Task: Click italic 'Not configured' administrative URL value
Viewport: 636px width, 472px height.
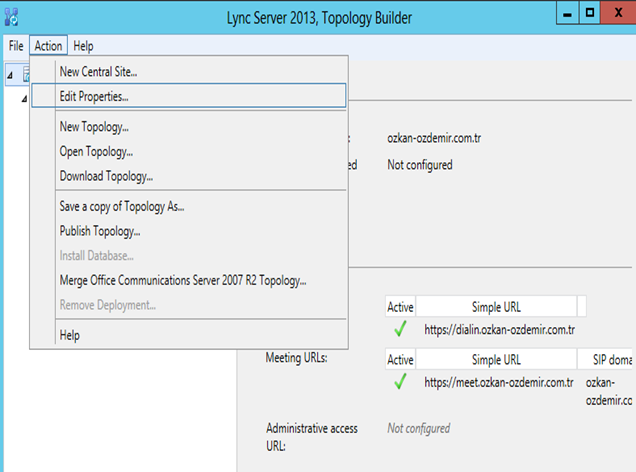Action: click(x=419, y=428)
